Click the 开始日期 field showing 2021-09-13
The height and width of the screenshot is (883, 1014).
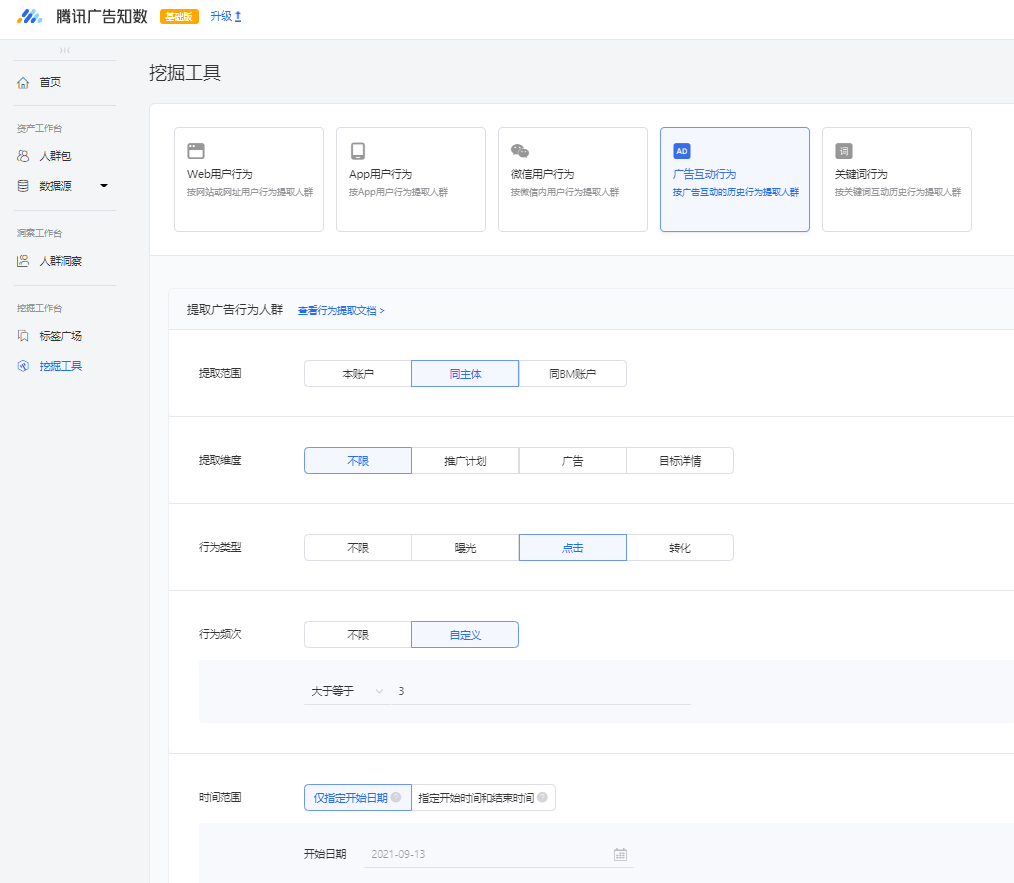499,854
